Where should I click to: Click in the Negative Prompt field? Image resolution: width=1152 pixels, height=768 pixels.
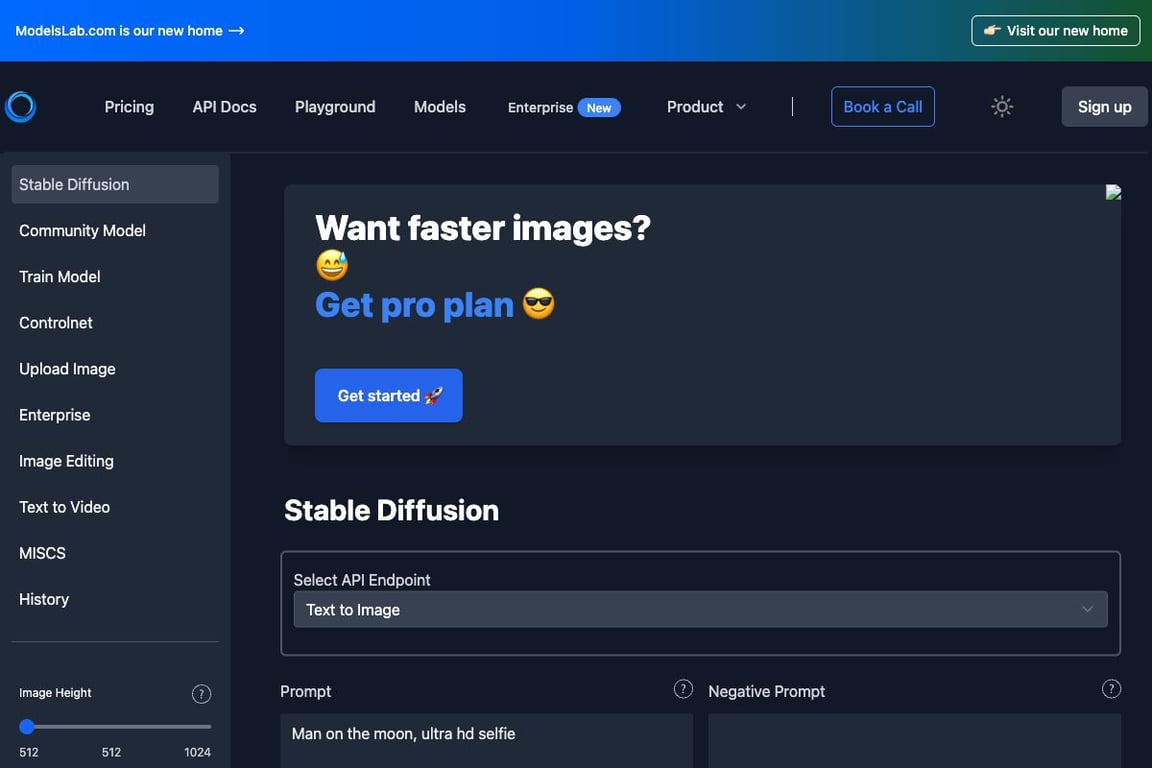point(915,741)
